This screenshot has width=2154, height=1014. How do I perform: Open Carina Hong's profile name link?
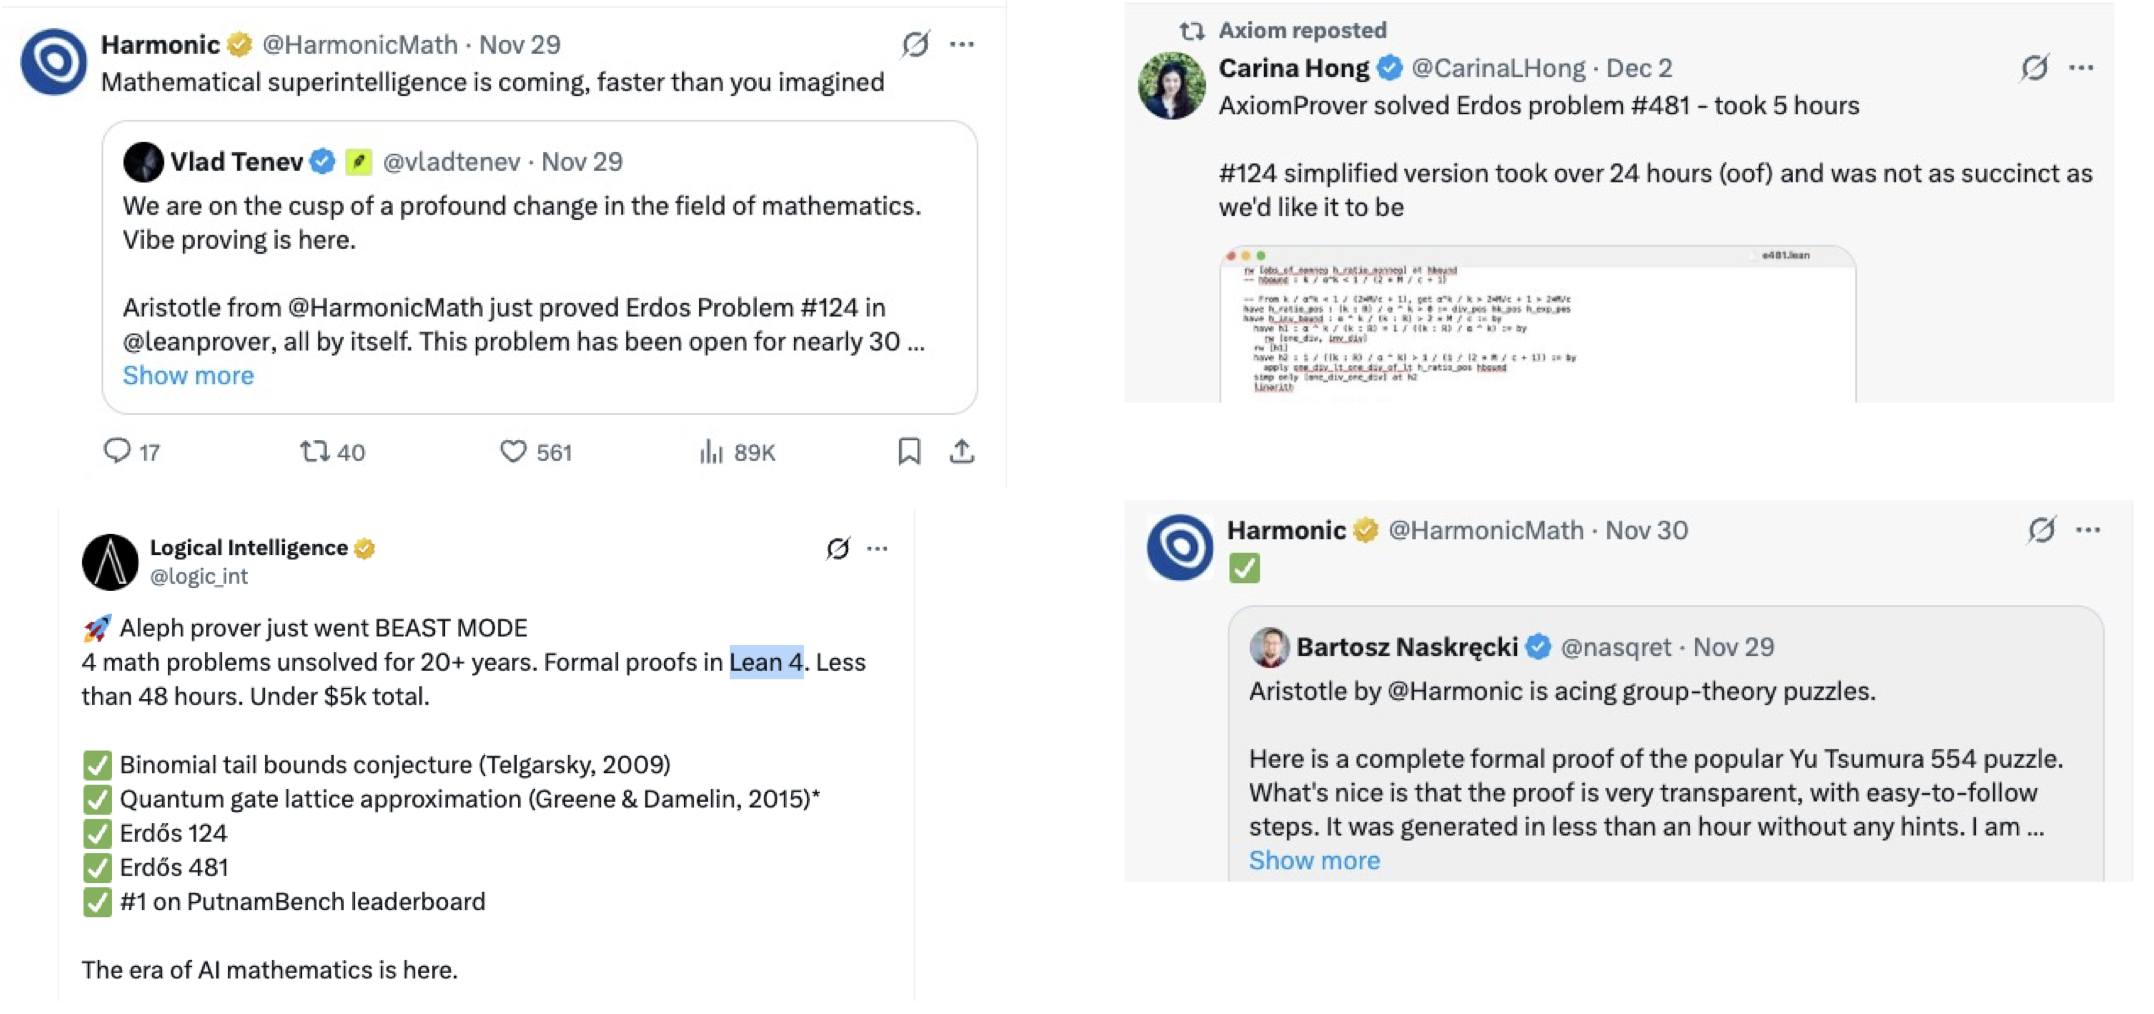(x=1293, y=68)
